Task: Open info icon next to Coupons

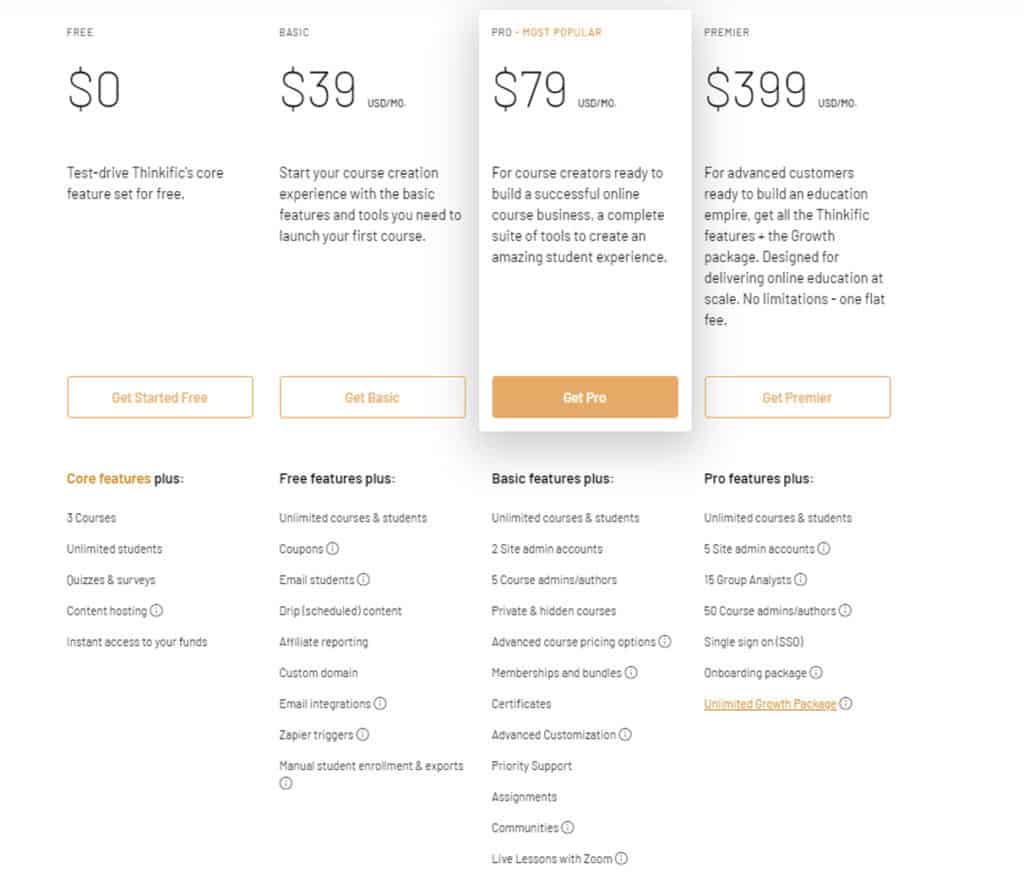Action: point(332,549)
